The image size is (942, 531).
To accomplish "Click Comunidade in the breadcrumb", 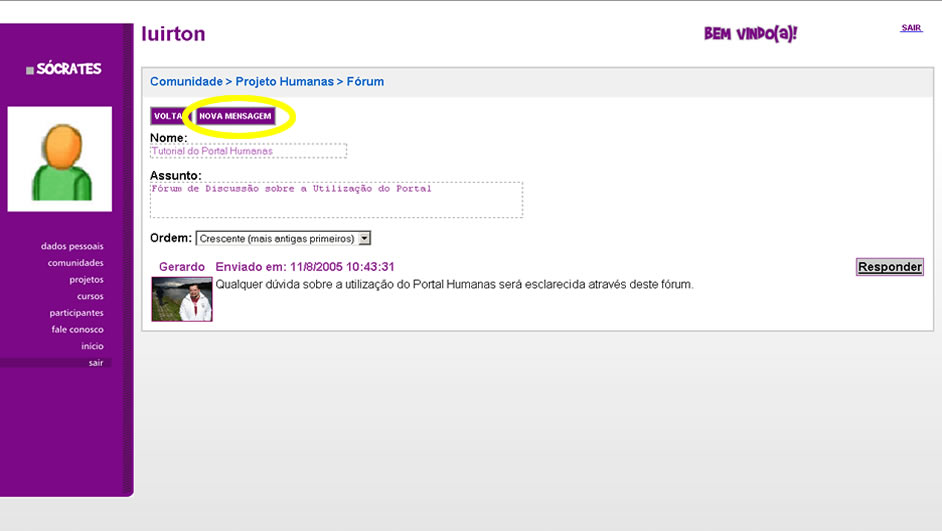I will coord(185,82).
